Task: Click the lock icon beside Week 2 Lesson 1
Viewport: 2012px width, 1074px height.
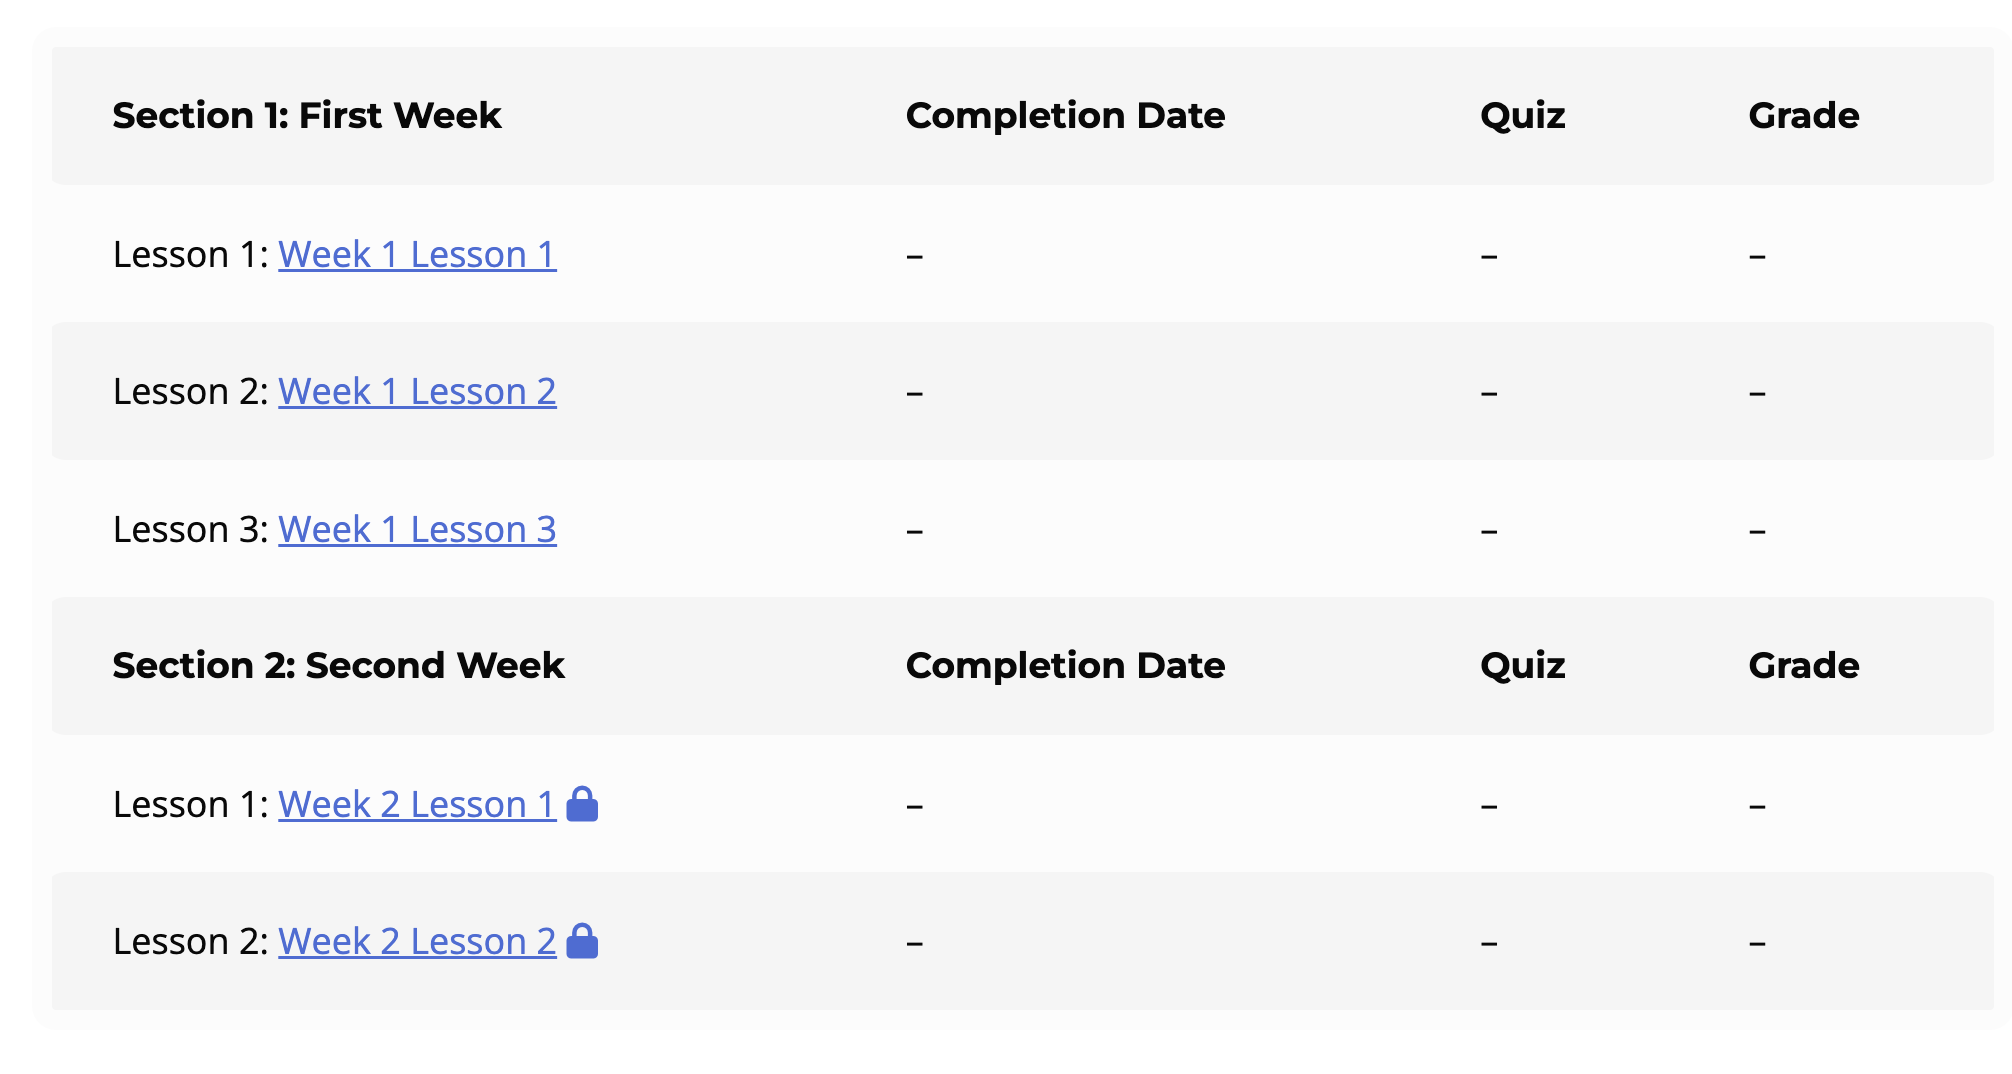Action: (582, 804)
